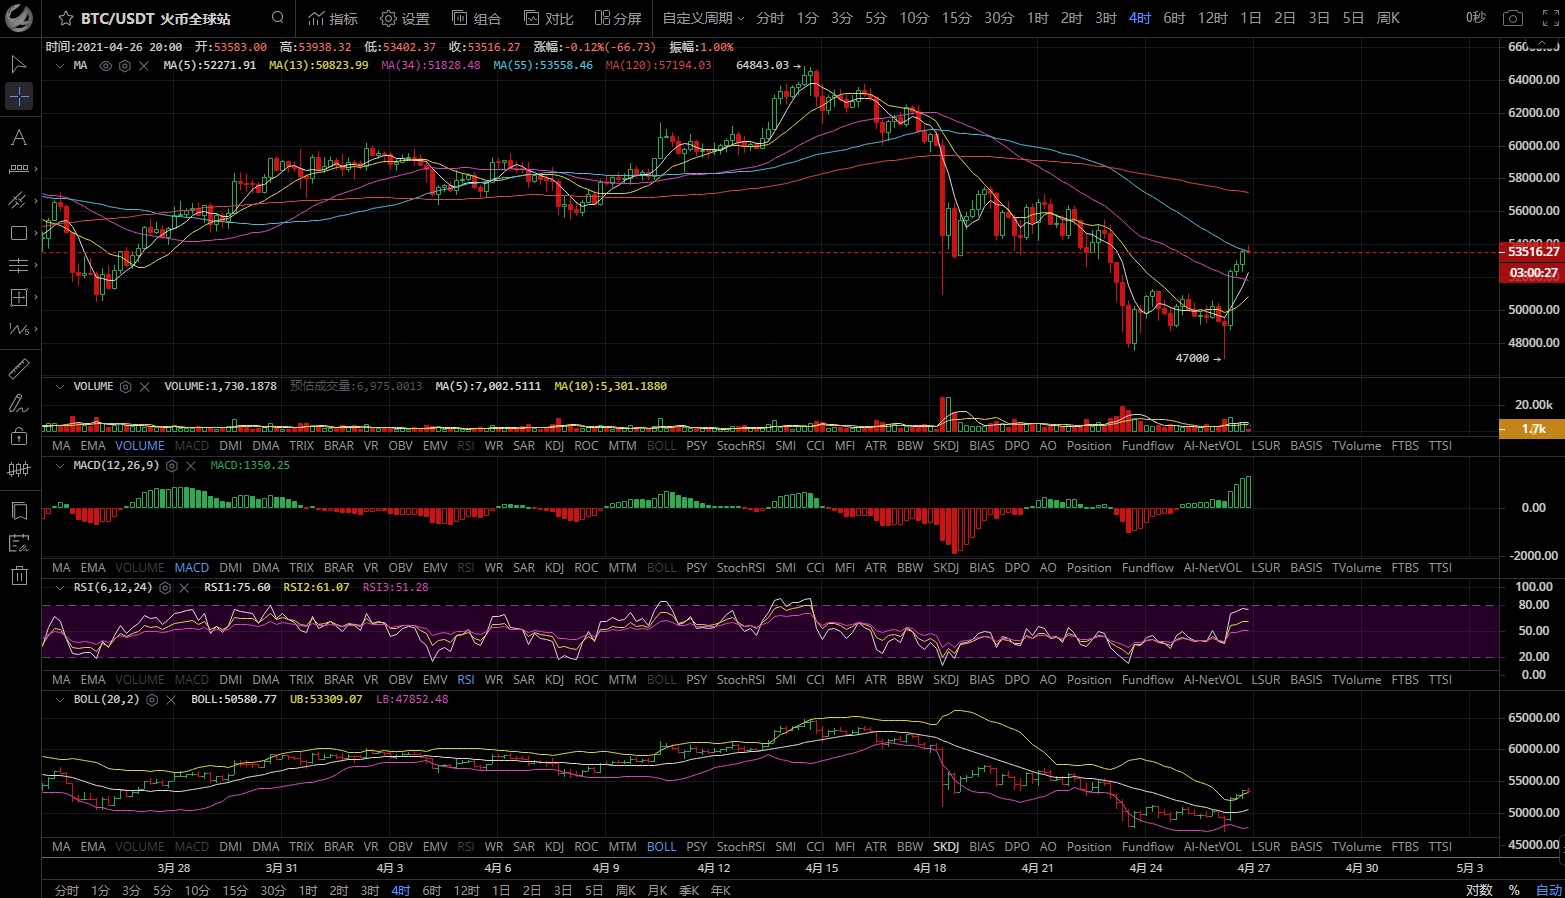Open the 分屏 split screen layout
The width and height of the screenshot is (1565, 898).
[618, 18]
